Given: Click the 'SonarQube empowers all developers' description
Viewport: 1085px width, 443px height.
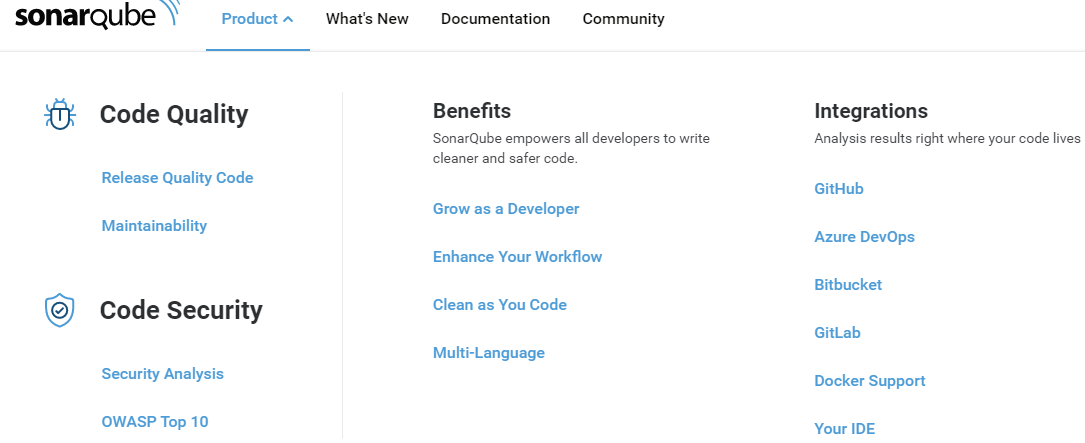Looking at the screenshot, I should tap(572, 148).
